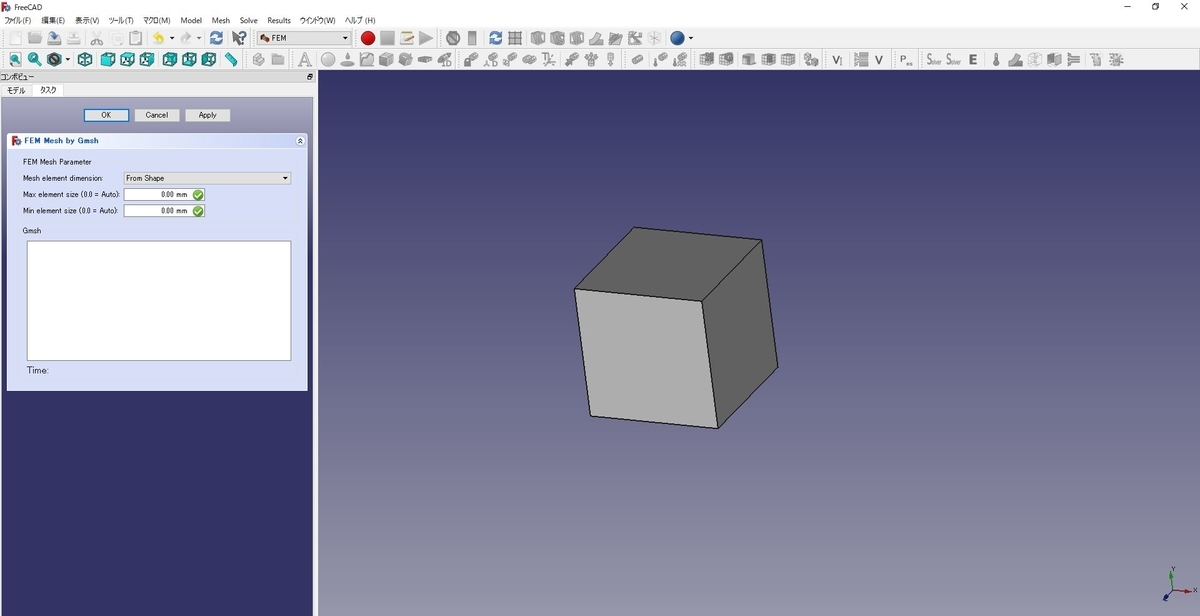This screenshot has width=1200, height=616.
Task: Click the Max element size input field
Action: (164, 194)
